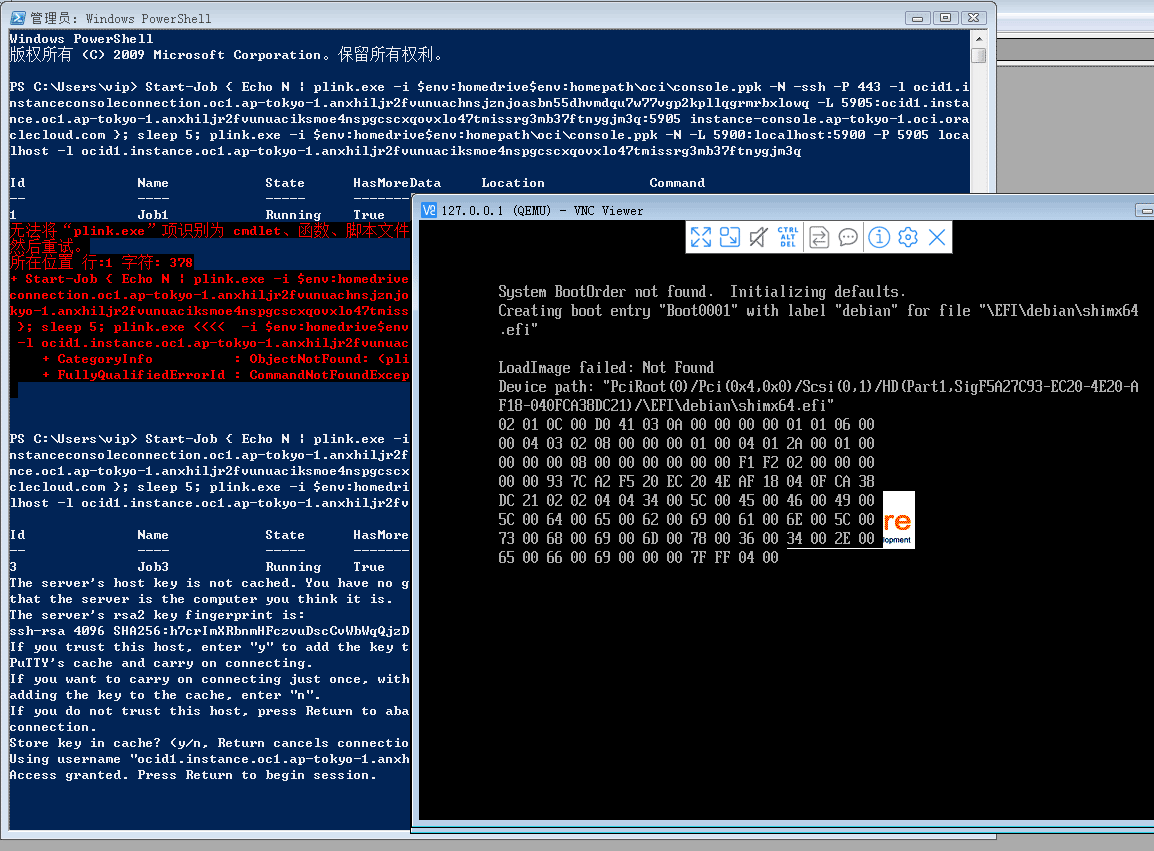Viewport: 1154px width, 851px height.
Task: Open file transfer in VNC toolbar
Action: [819, 237]
